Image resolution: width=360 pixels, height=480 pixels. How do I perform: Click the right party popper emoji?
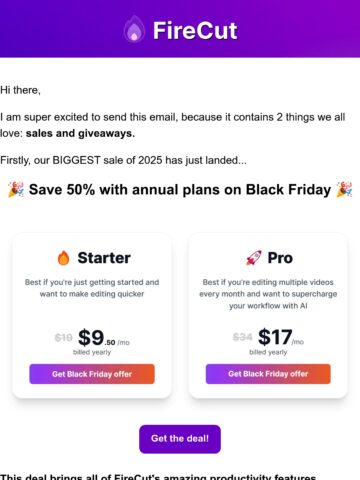(344, 190)
